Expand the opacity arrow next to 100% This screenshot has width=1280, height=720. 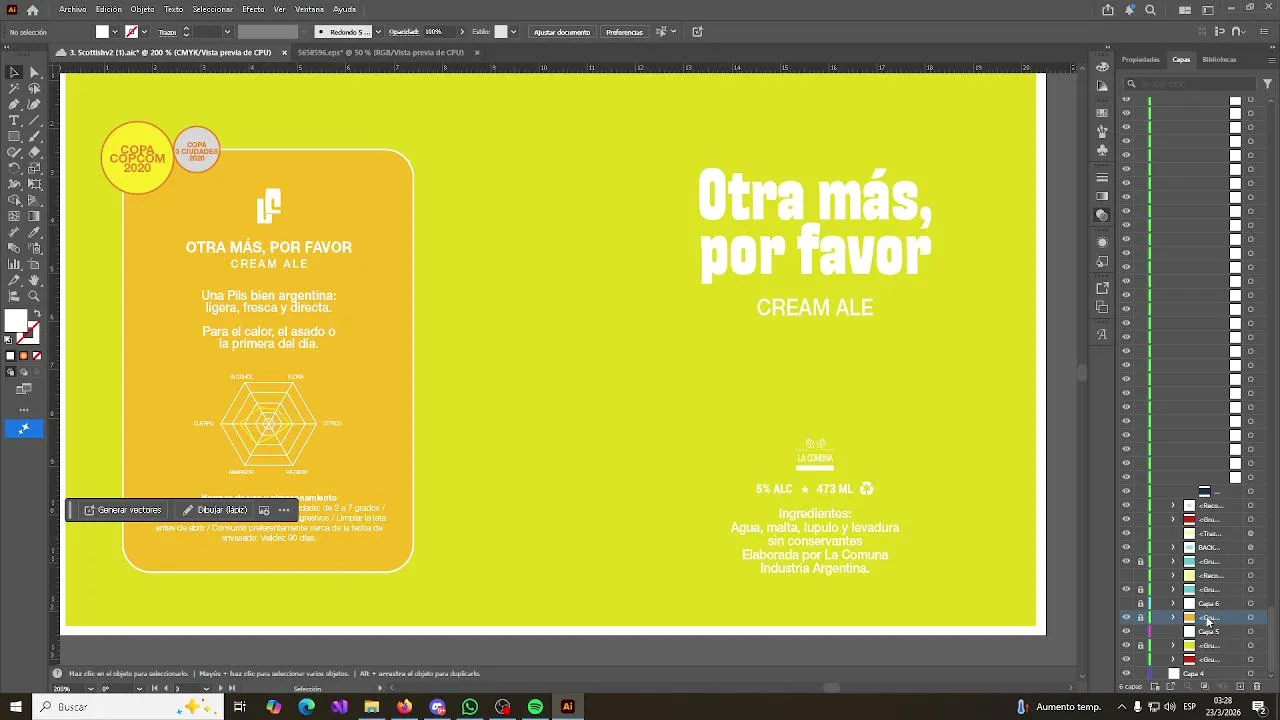[462, 32]
